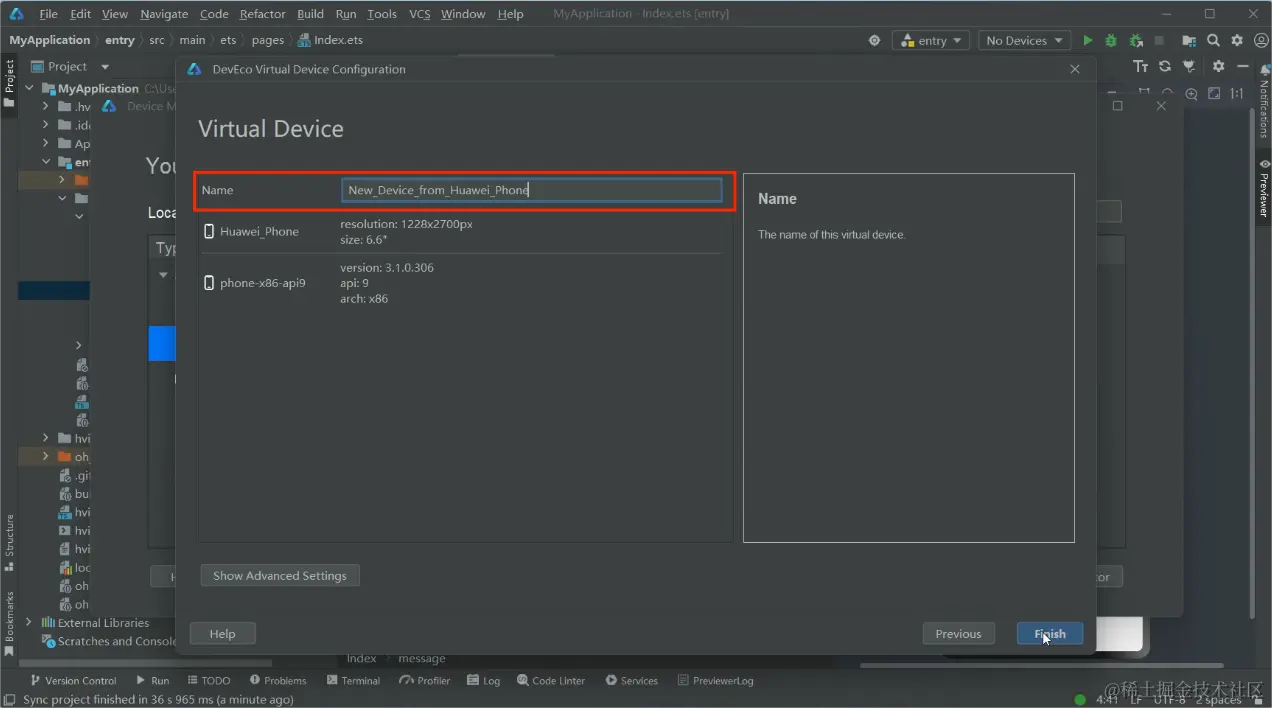Click the refresh arrows icon in previewer
Screen dimensions: 1272x708
coord(1165,66)
